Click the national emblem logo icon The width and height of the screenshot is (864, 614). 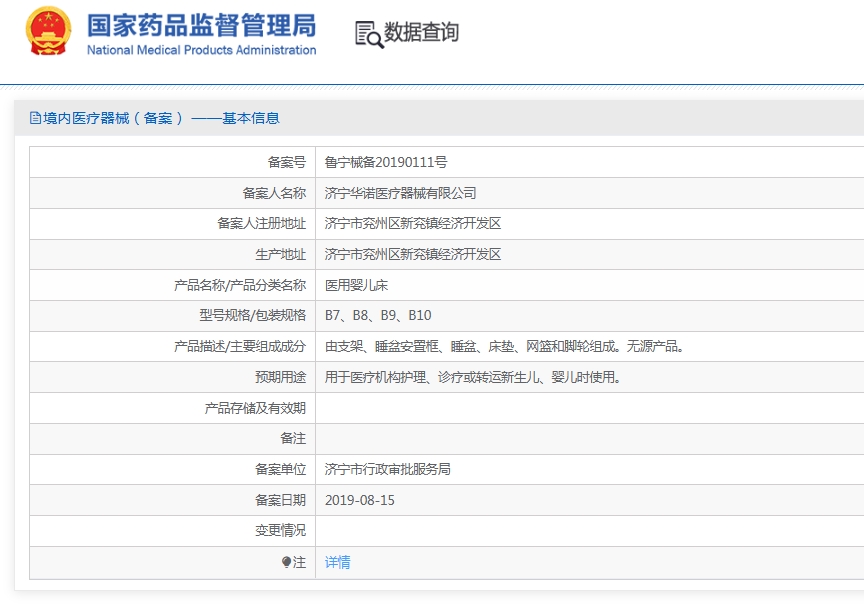(48, 31)
